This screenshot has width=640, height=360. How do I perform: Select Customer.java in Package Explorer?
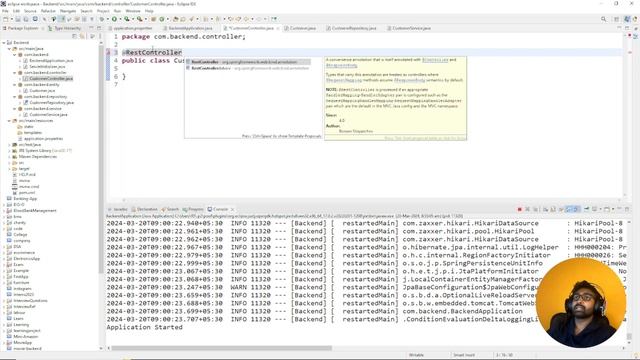click(39, 91)
